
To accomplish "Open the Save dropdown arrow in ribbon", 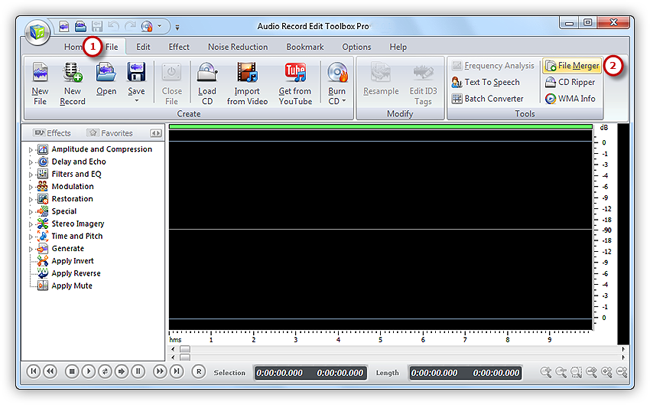I will coord(136,101).
